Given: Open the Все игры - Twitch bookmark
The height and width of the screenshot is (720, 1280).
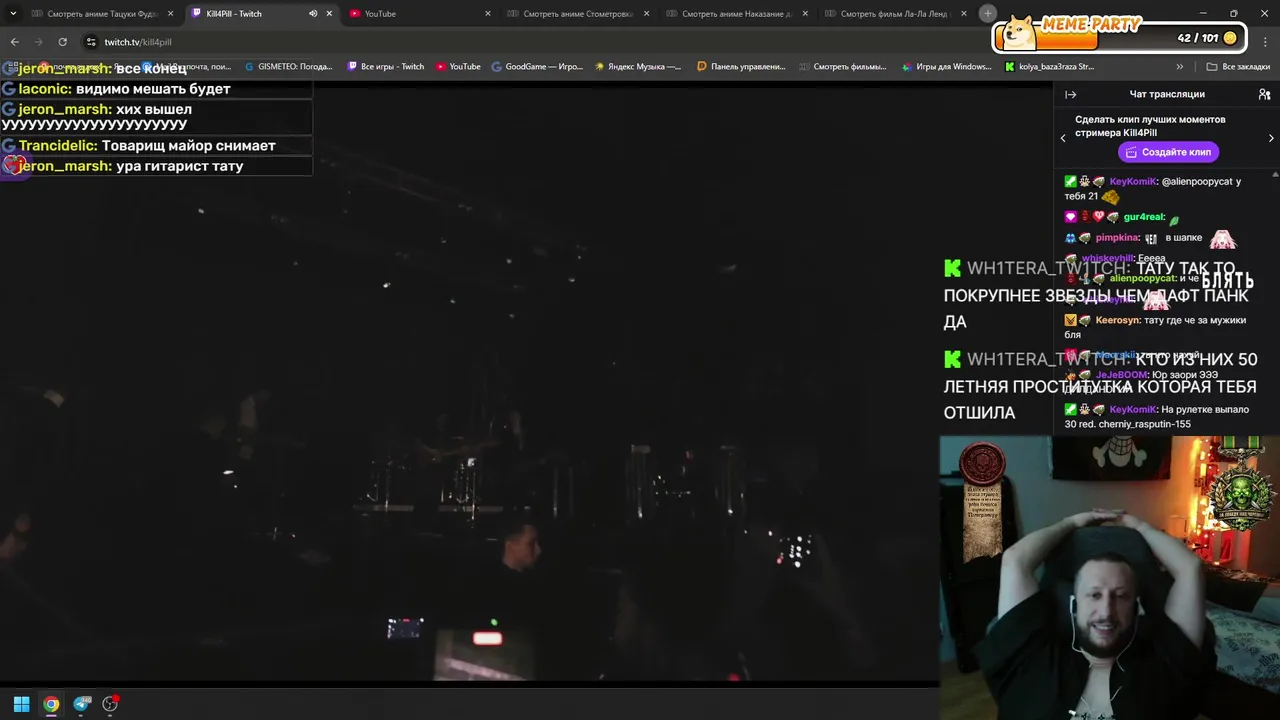Looking at the screenshot, I should point(385,67).
